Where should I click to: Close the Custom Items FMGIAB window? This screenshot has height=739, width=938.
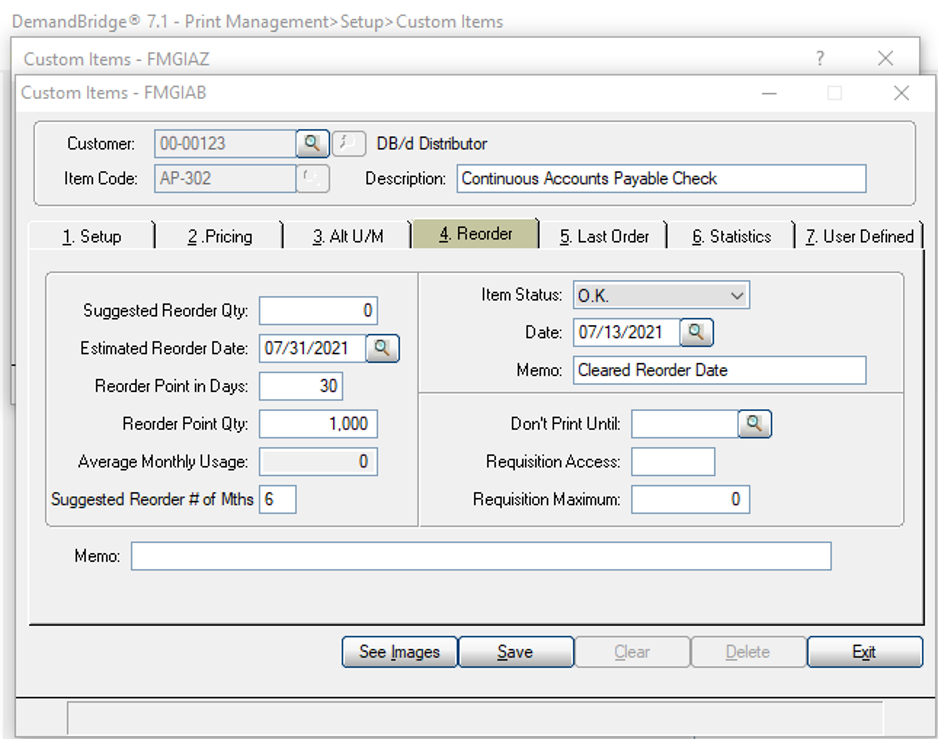coord(901,93)
